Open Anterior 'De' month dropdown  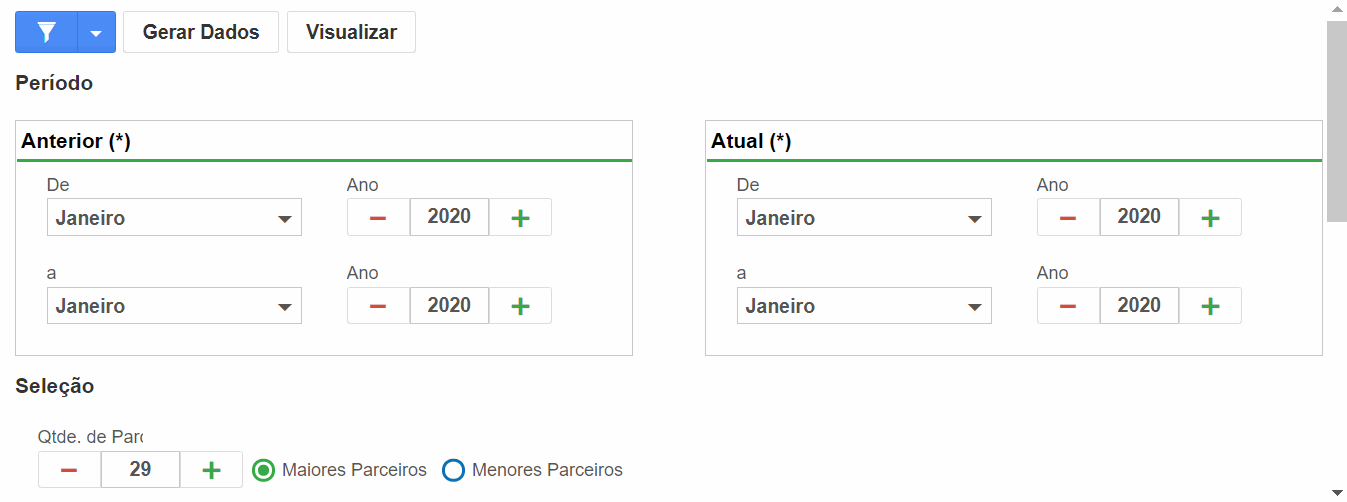pos(174,217)
